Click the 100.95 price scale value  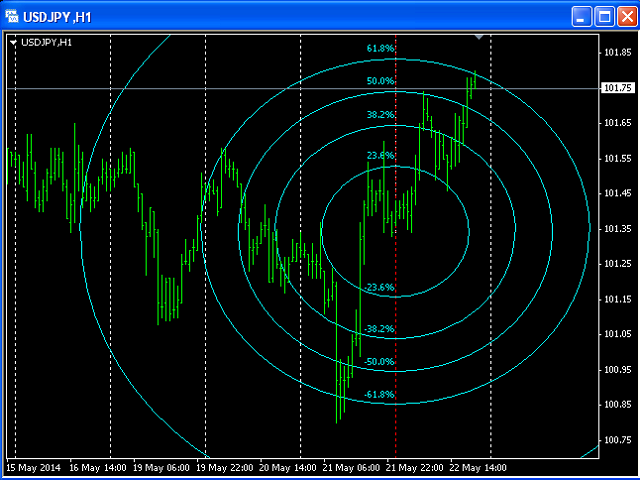[618, 369]
